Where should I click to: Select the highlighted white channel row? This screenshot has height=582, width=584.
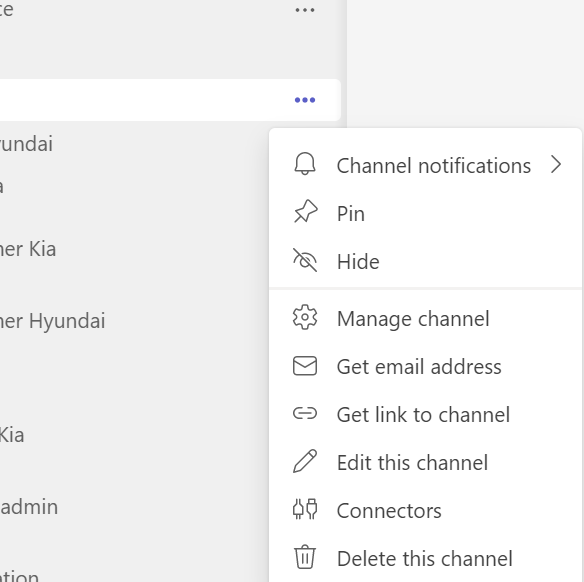[170, 100]
